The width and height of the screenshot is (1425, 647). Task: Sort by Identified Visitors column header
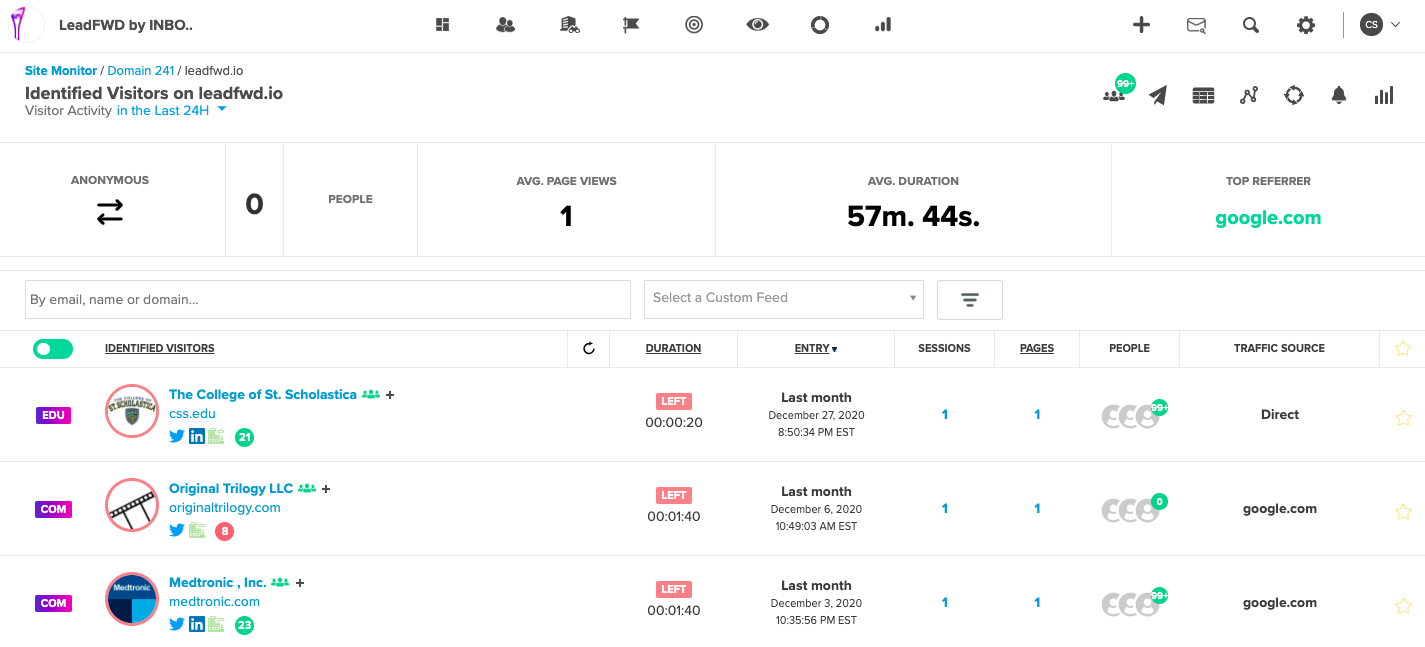click(160, 348)
